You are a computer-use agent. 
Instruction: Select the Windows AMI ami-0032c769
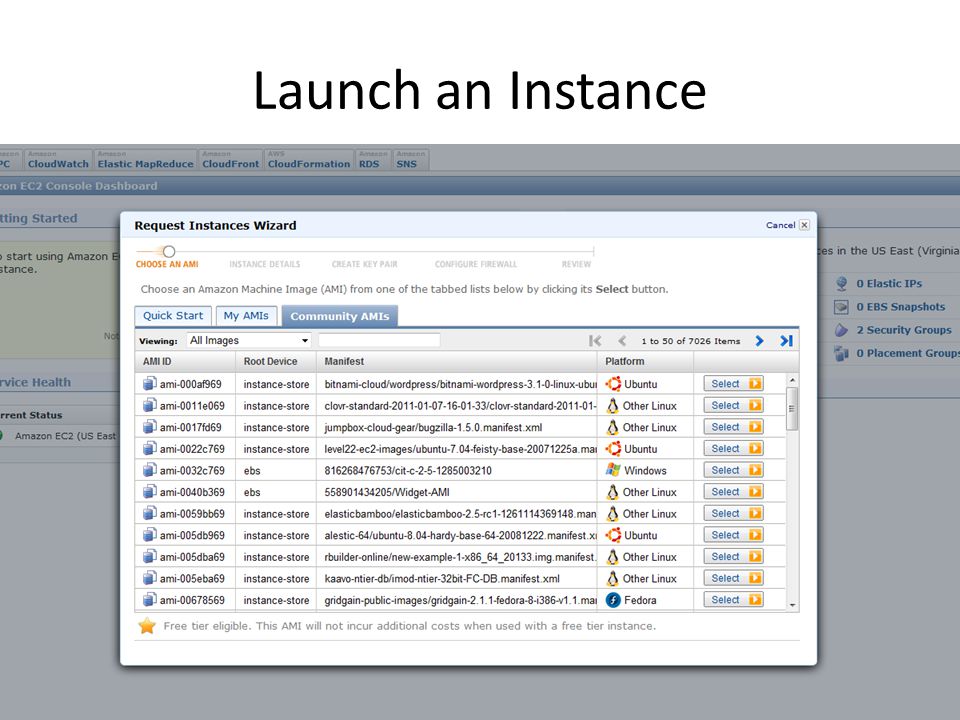click(x=733, y=470)
